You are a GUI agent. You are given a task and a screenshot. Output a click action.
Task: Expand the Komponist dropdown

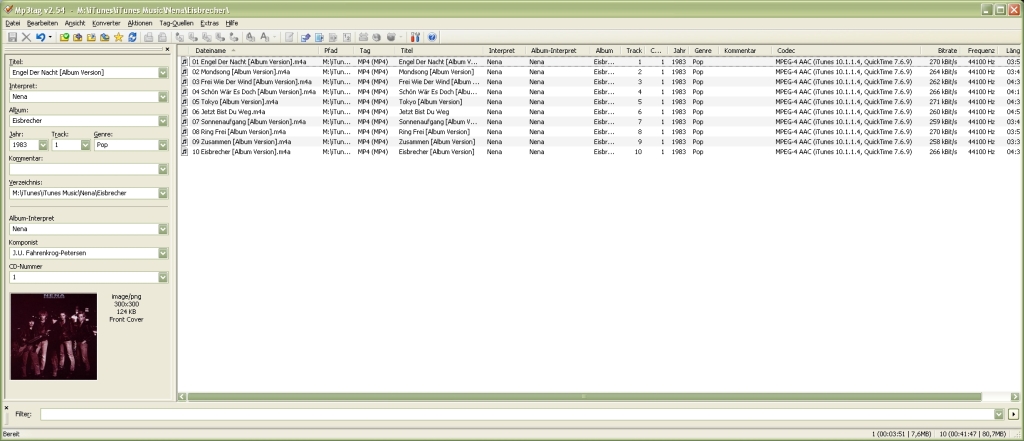click(x=162, y=253)
